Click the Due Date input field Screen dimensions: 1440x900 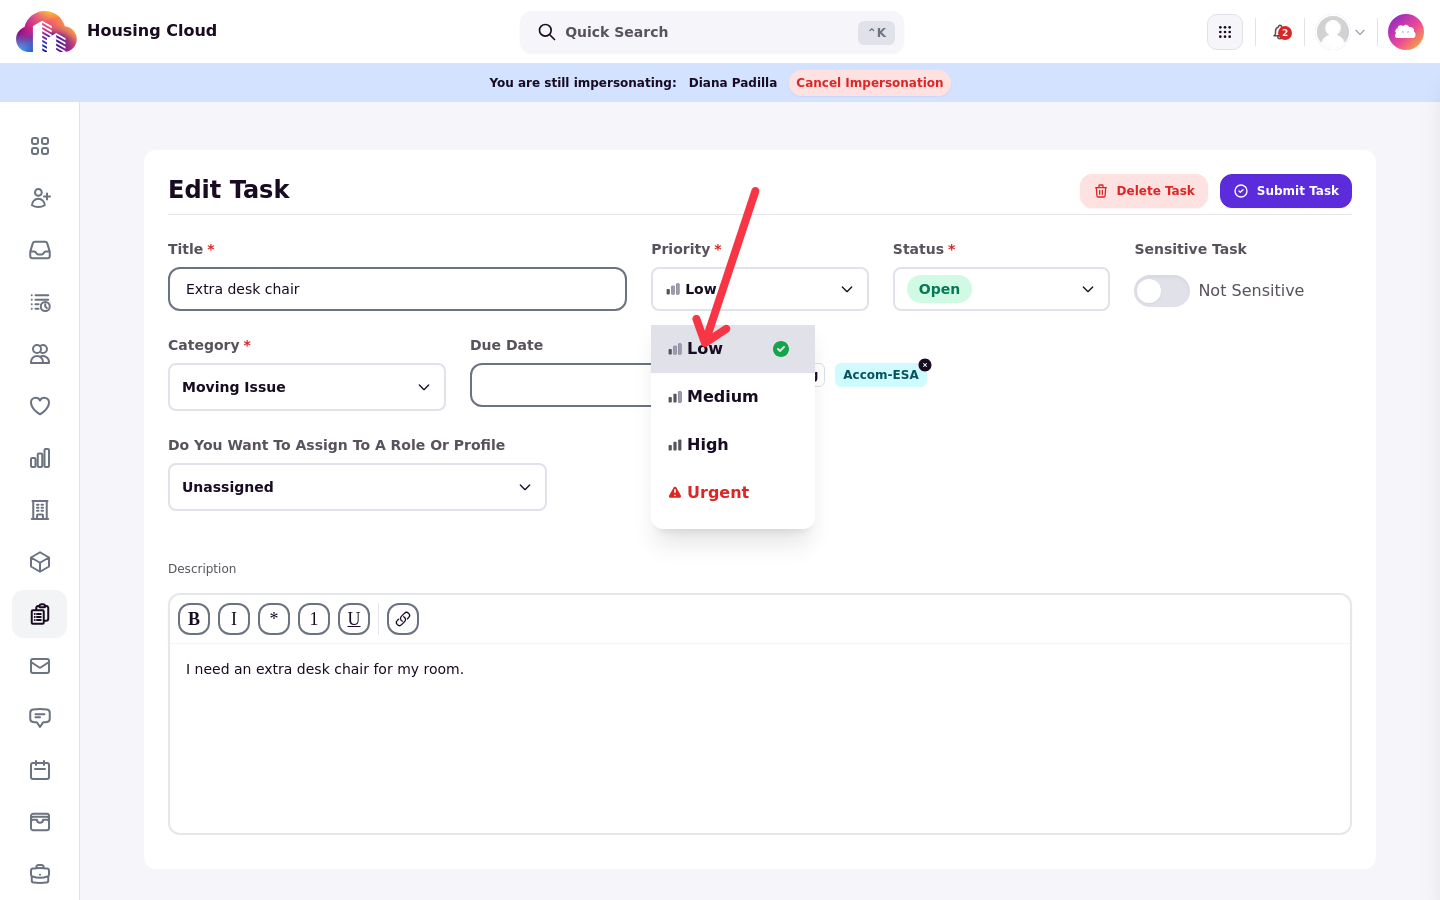point(560,385)
